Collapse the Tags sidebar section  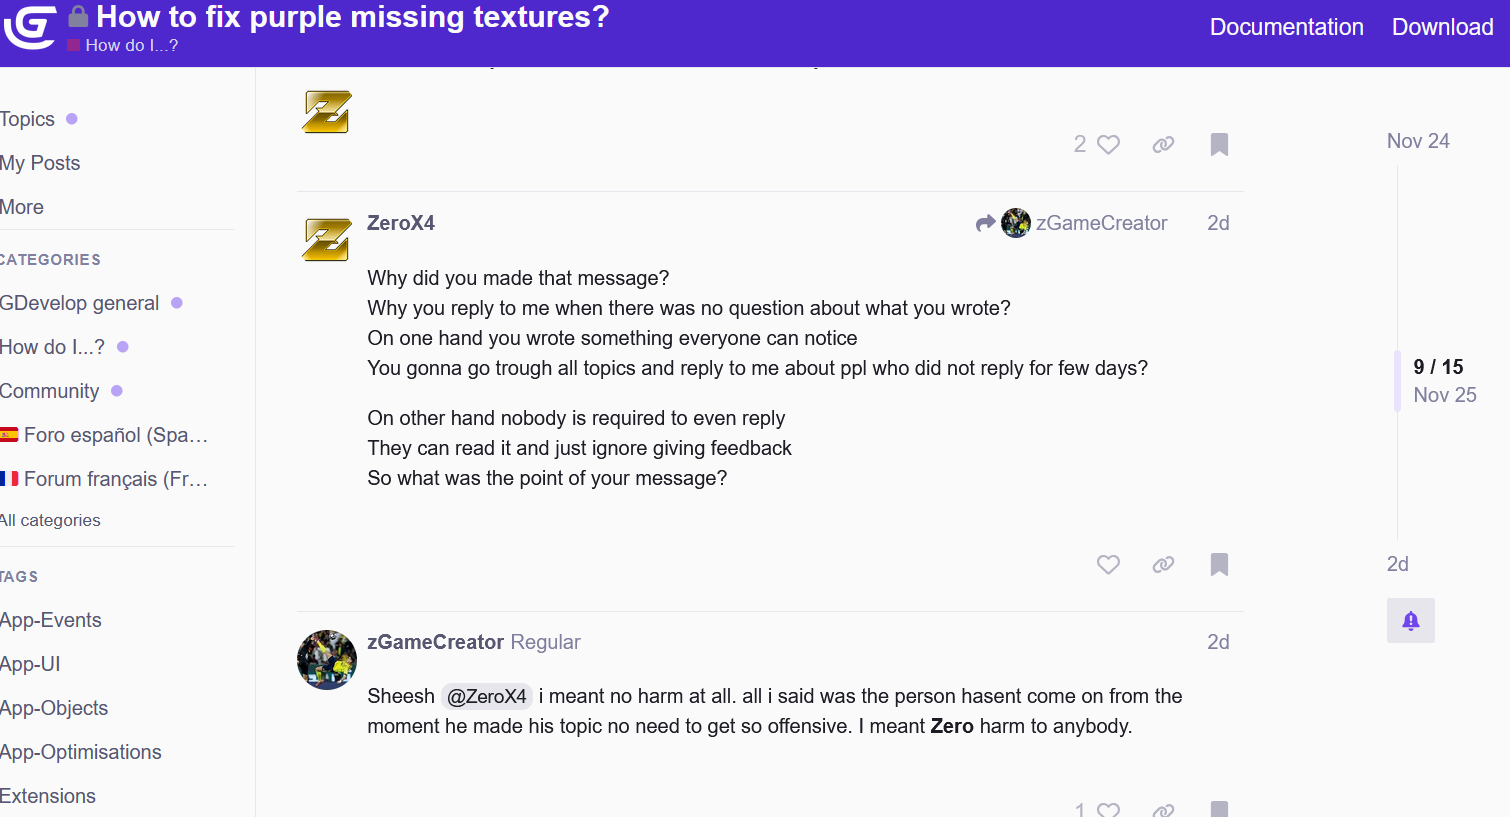point(19,577)
